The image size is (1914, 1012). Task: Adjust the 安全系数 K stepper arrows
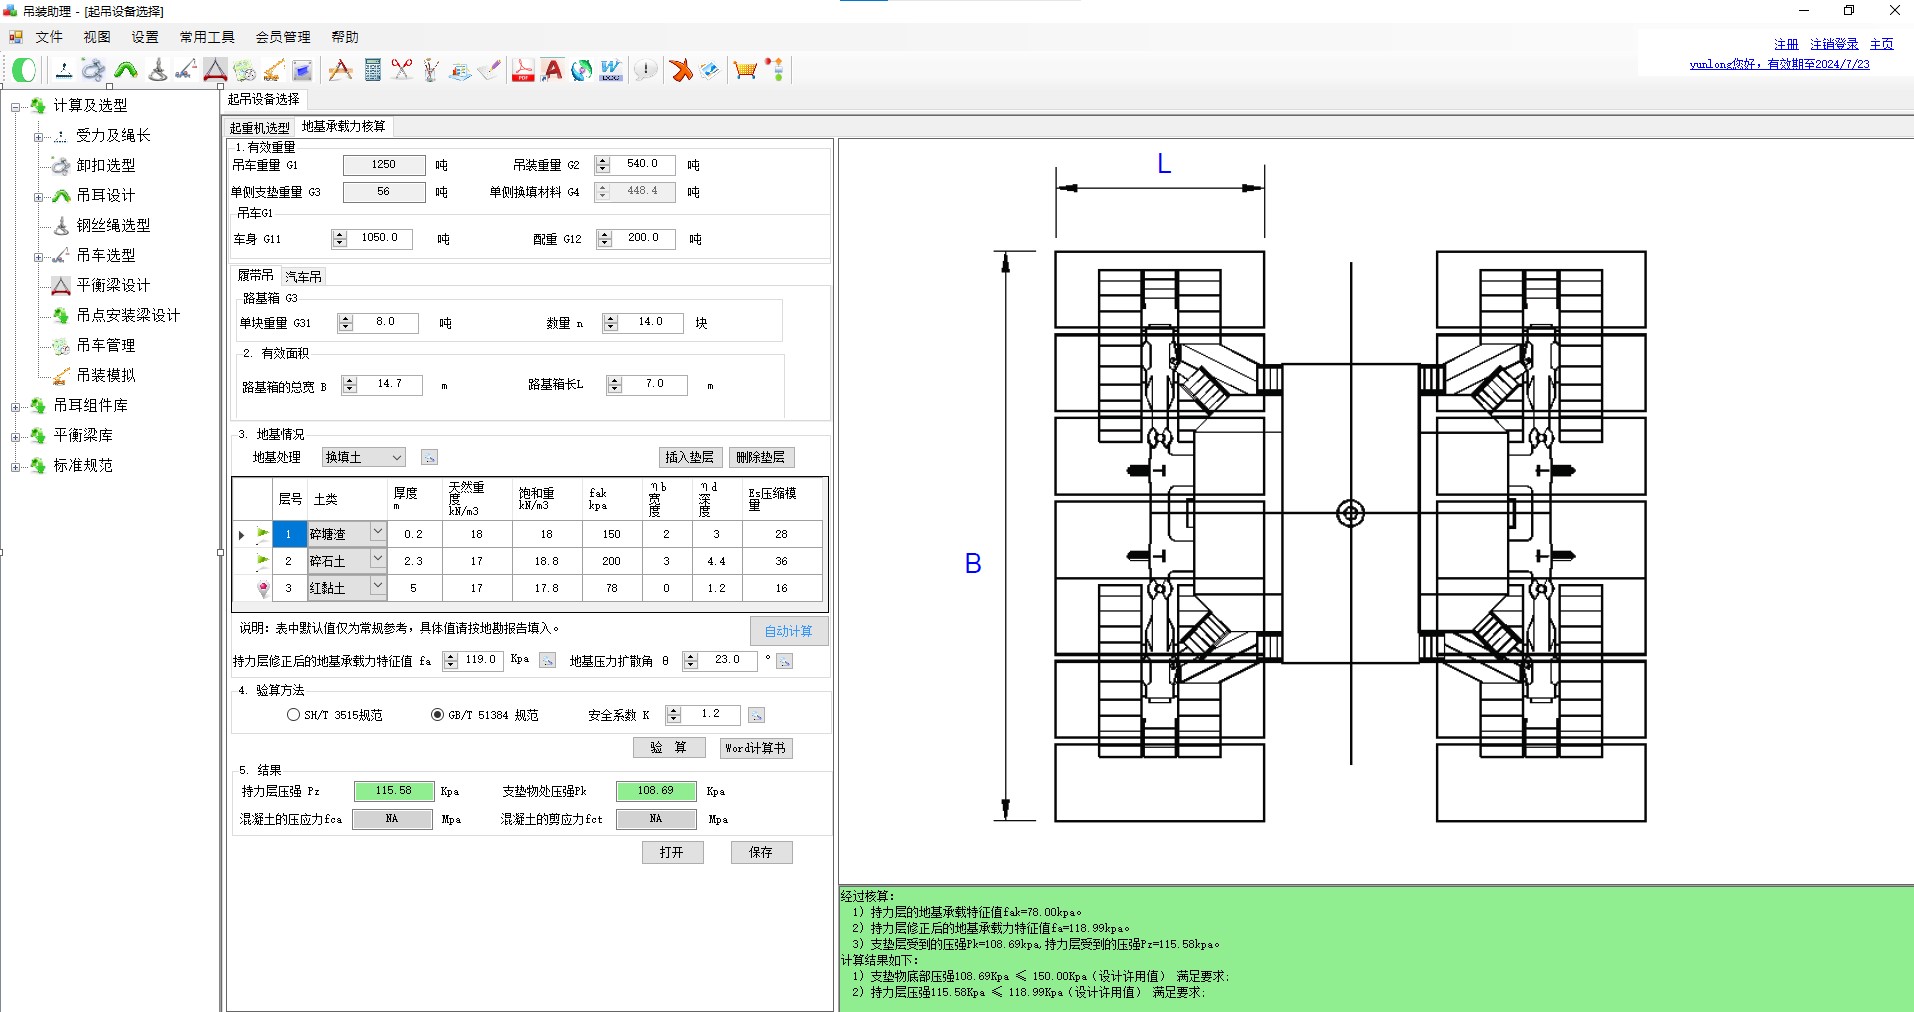(673, 714)
